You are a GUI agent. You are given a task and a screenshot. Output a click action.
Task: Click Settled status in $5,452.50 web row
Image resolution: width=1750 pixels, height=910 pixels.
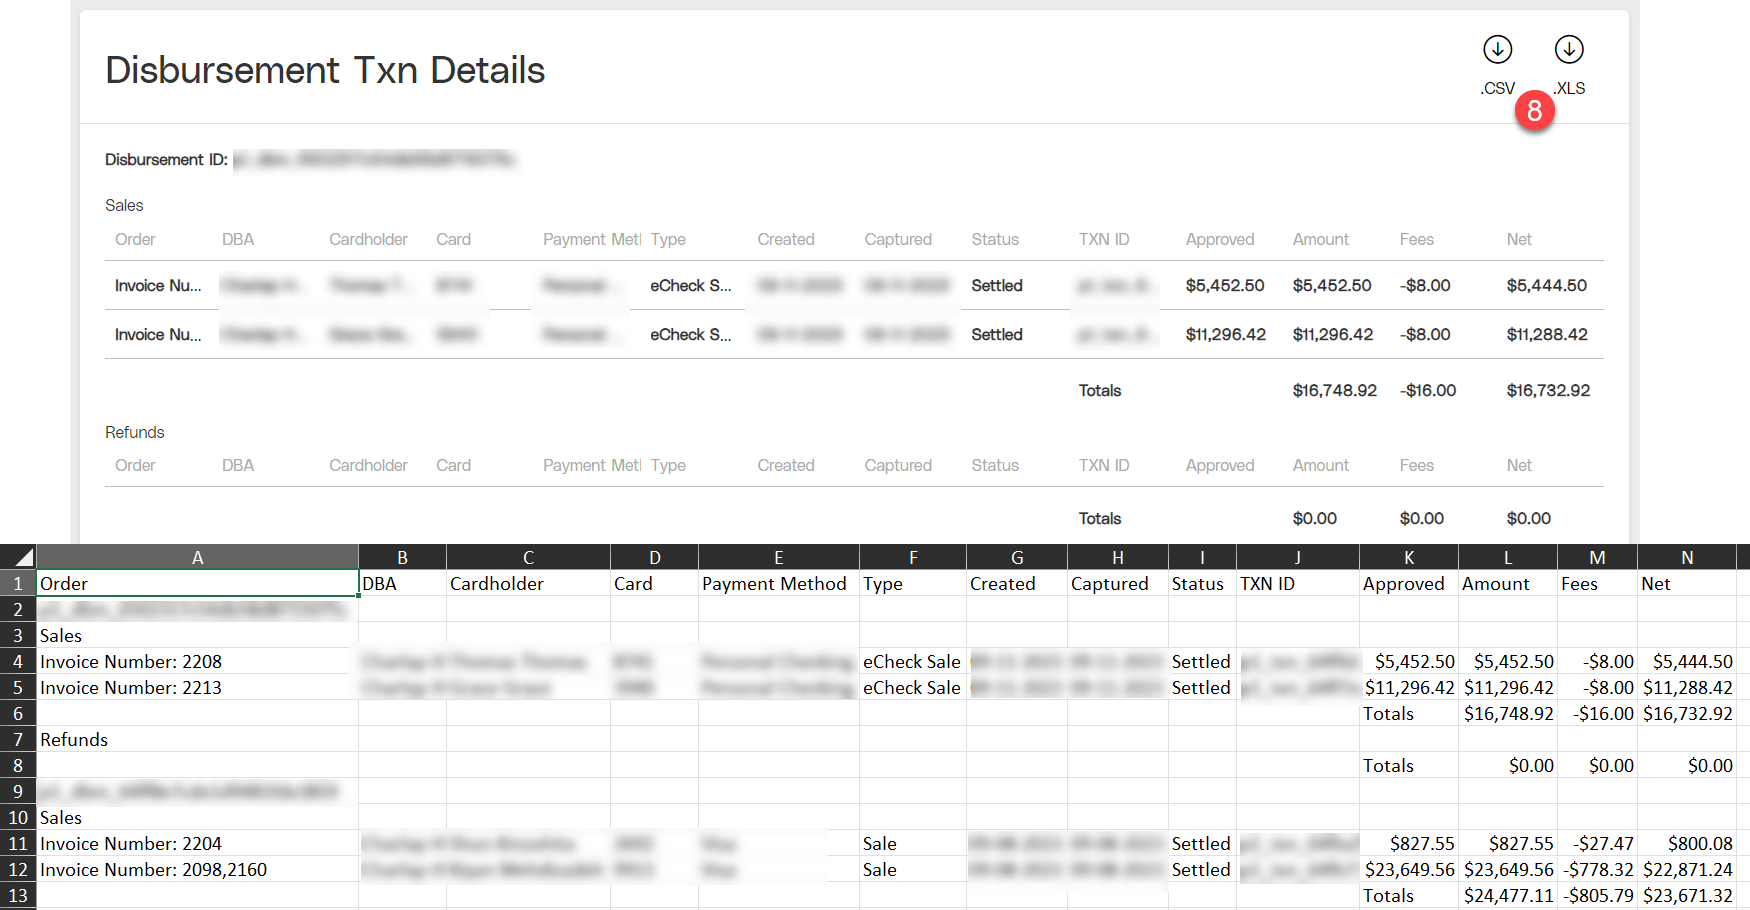pyautogui.click(x=997, y=285)
